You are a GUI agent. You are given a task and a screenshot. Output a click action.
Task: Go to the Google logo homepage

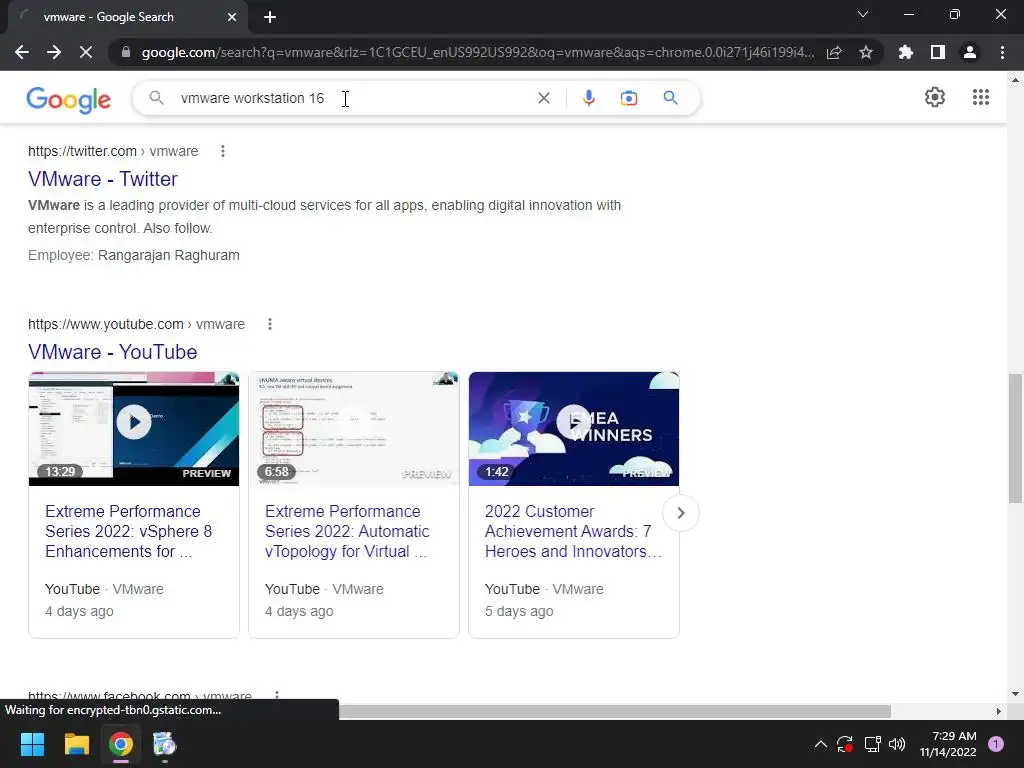tap(69, 99)
